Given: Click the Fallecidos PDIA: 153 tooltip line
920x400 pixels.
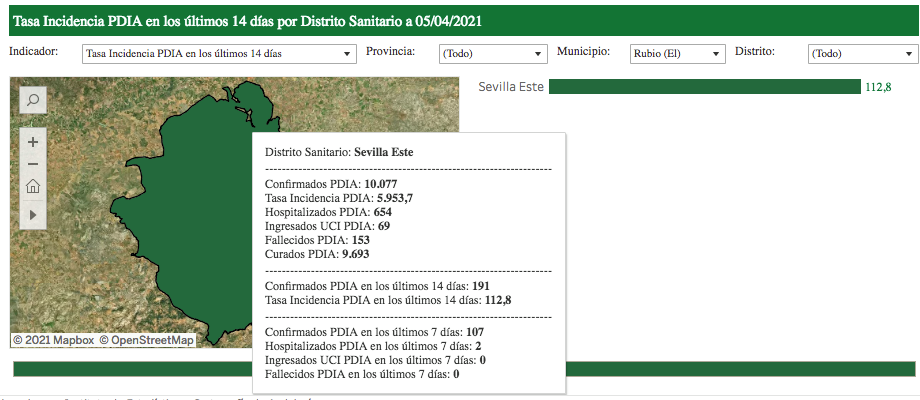Looking at the screenshot, I should 319,240.
